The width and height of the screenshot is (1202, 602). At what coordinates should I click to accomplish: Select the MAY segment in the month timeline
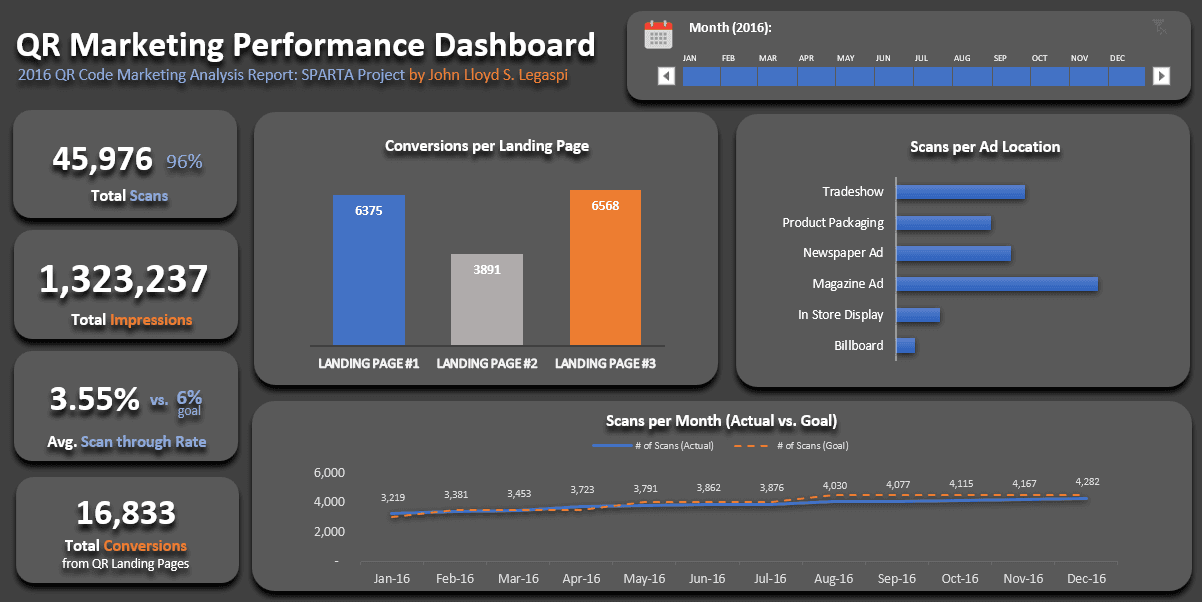tap(855, 76)
